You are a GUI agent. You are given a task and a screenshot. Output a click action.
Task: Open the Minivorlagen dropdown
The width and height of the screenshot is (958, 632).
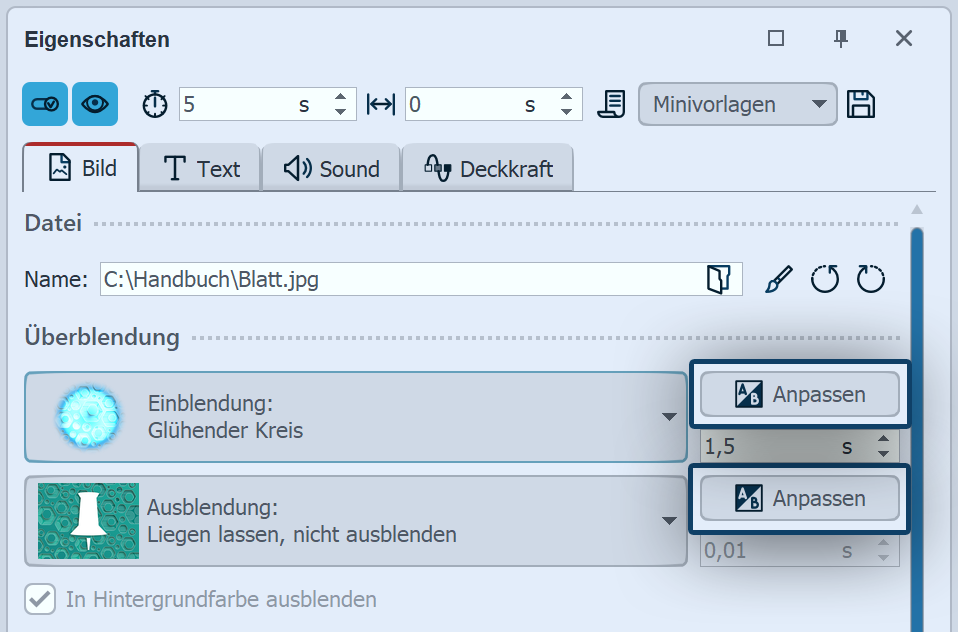pos(737,103)
